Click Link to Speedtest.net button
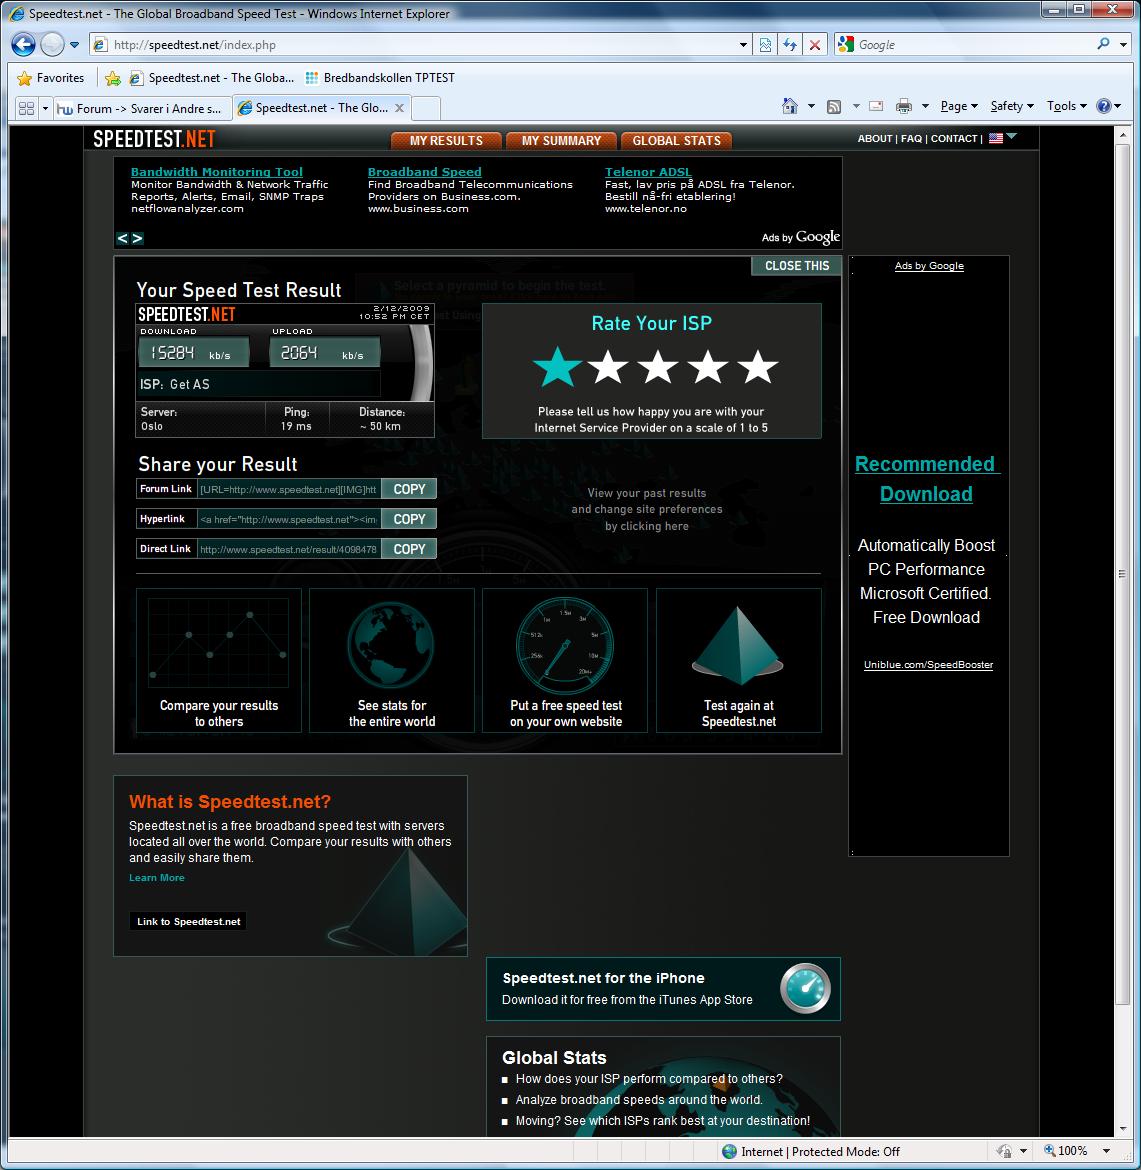The width and height of the screenshot is (1141, 1170). pos(188,922)
